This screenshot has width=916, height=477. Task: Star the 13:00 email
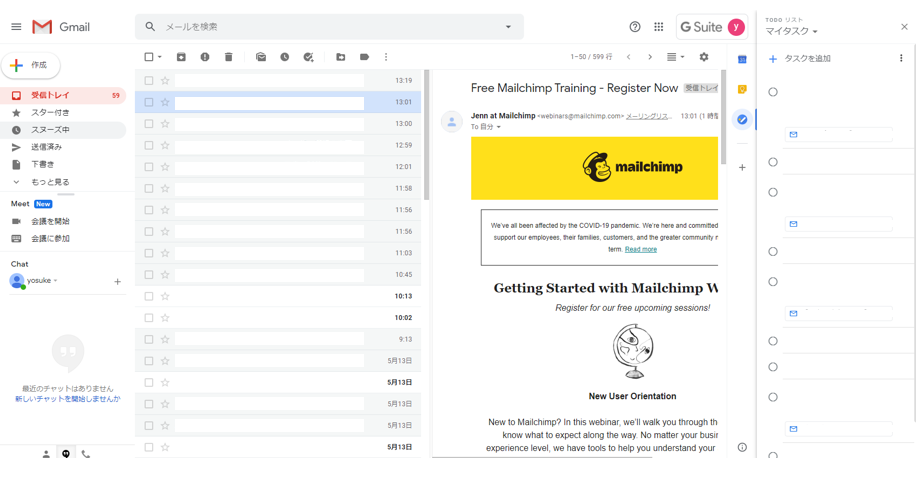point(165,124)
